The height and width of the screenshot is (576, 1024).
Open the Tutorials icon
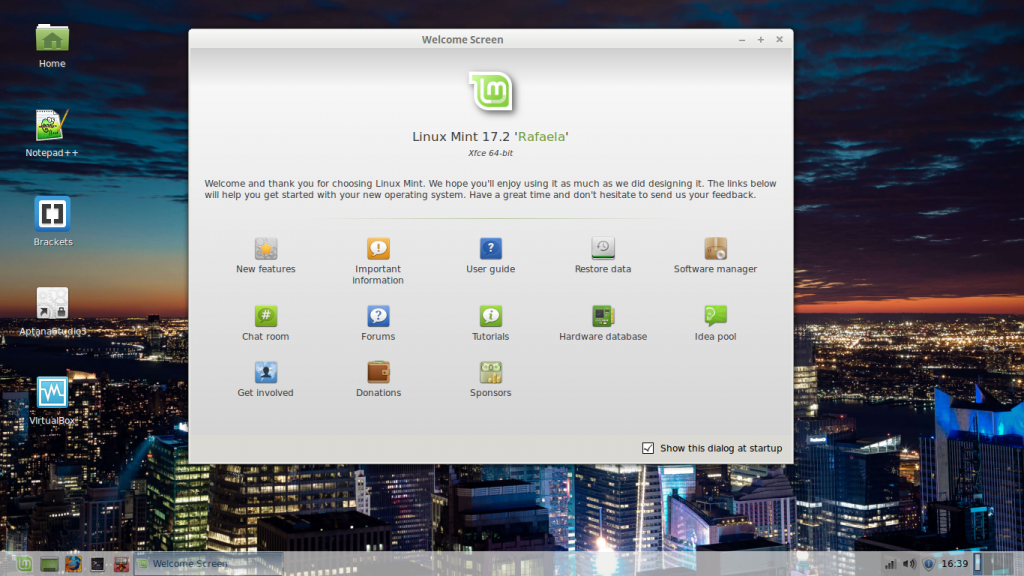click(490, 317)
